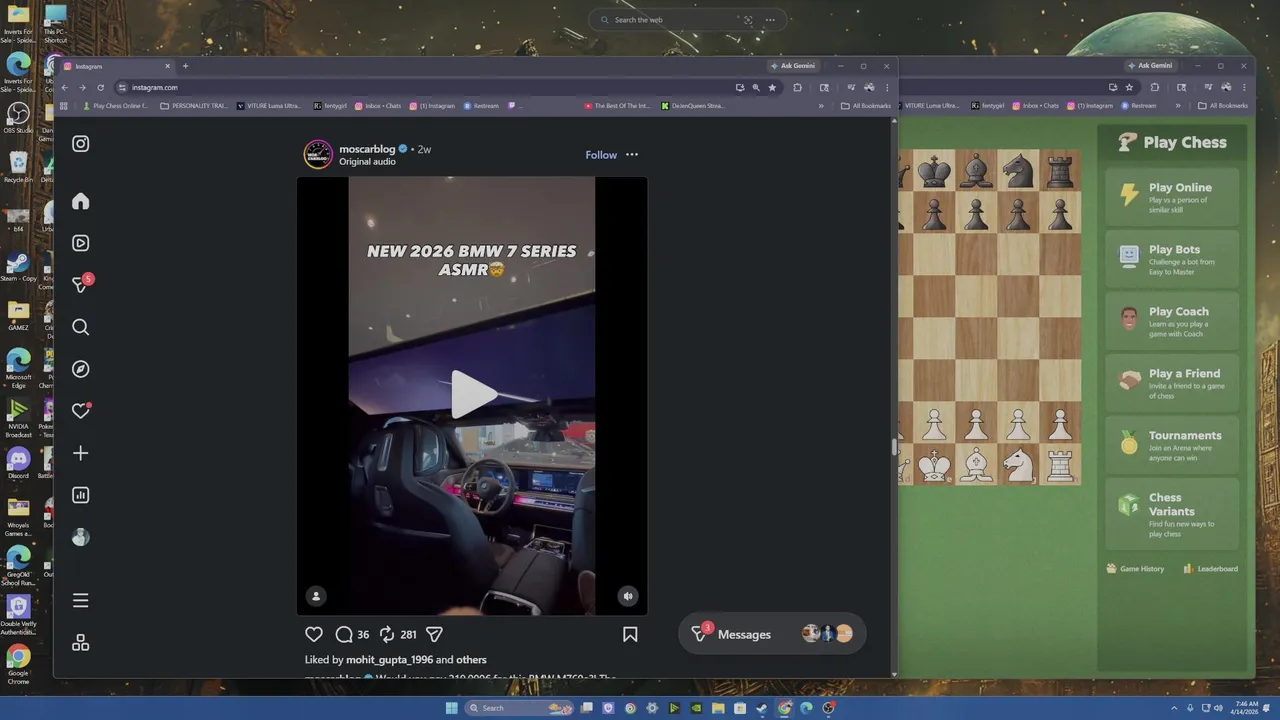Open Game History in the chess window
Viewport: 1280px width, 720px height.
pyautogui.click(x=1135, y=569)
